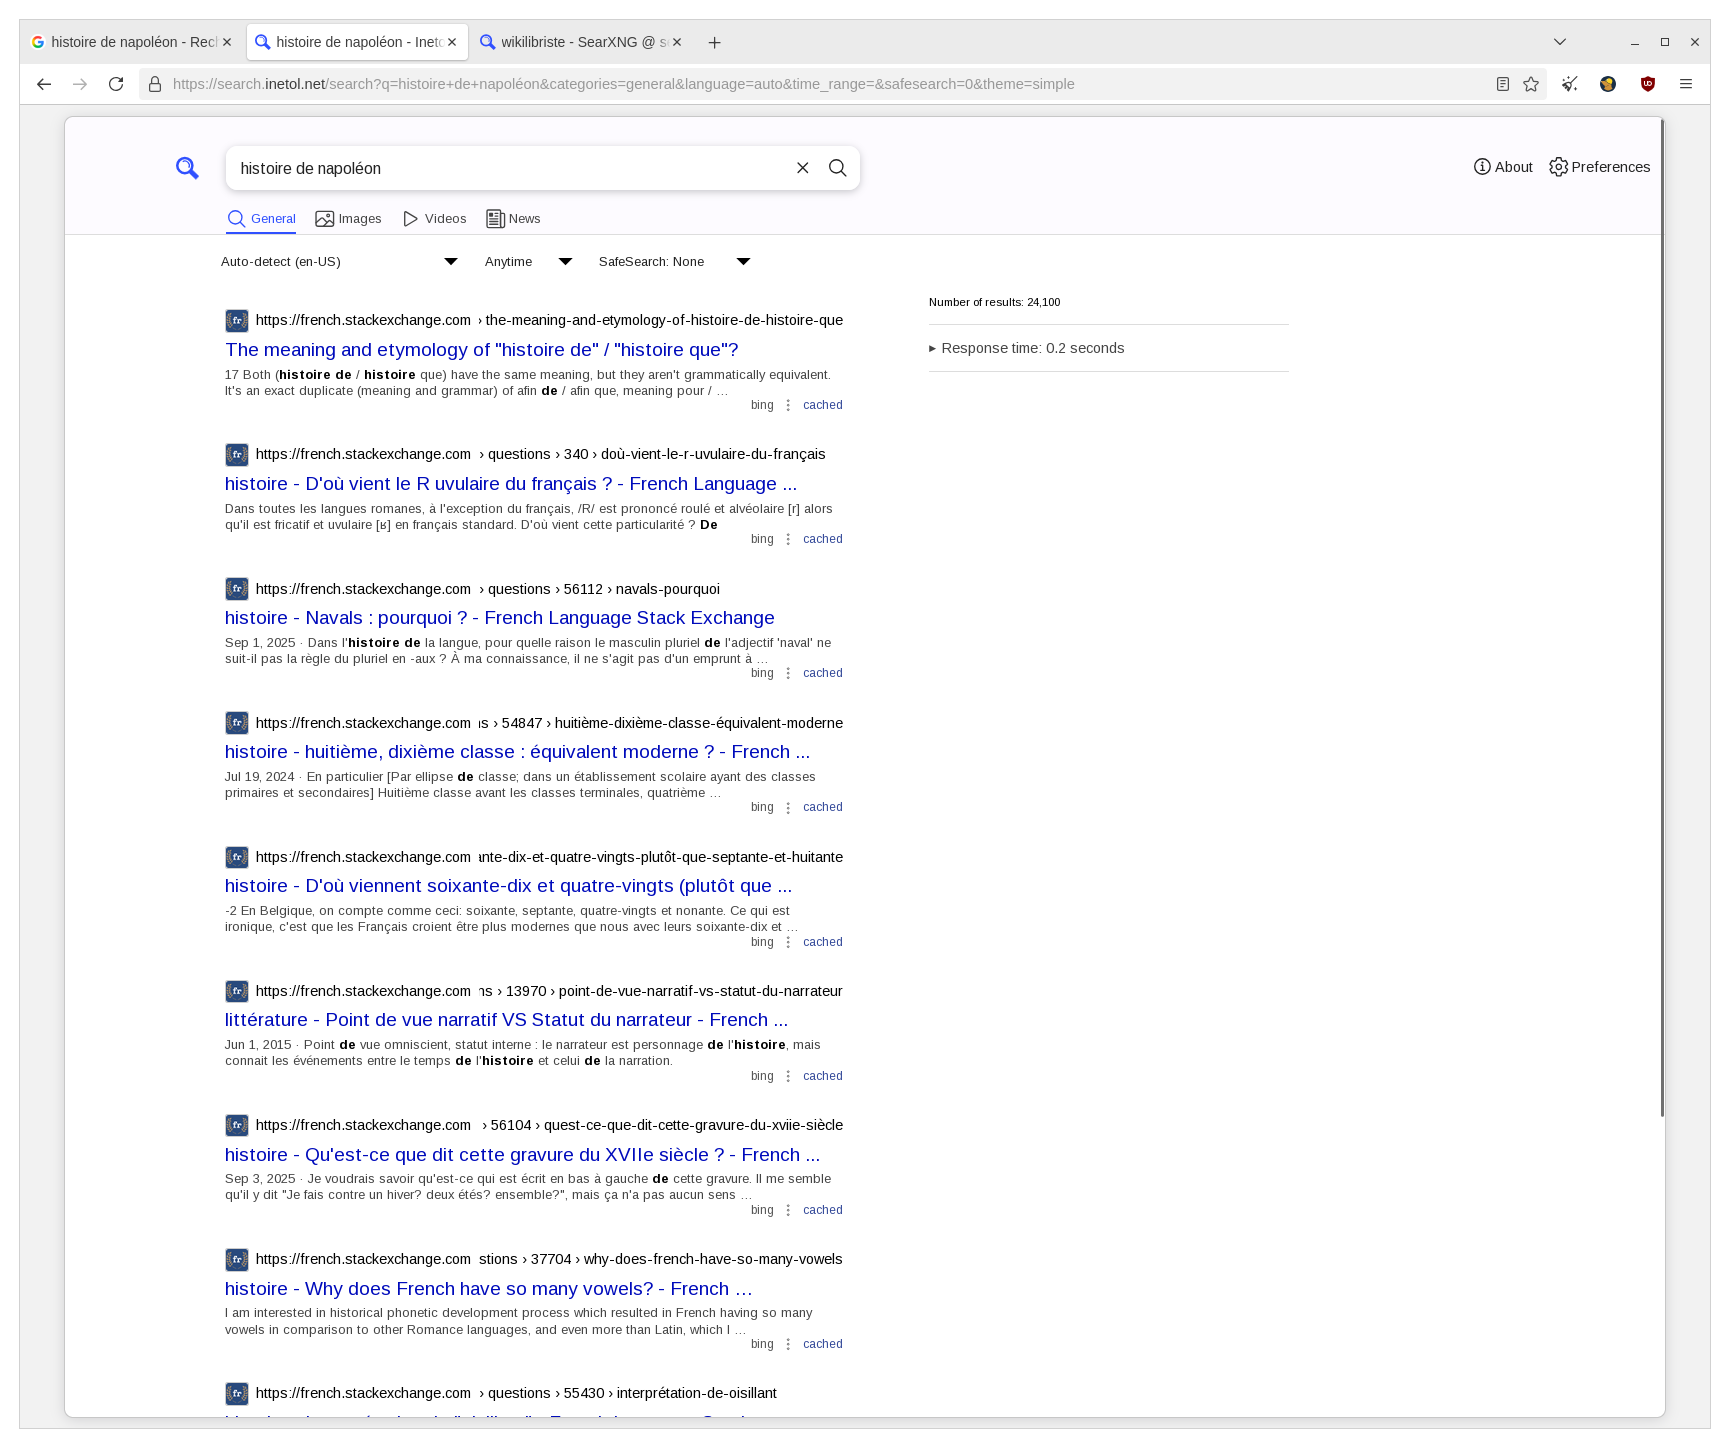1730x1448 pixels.
Task: Toggle the browser tab list chevron
Action: [x=1559, y=42]
